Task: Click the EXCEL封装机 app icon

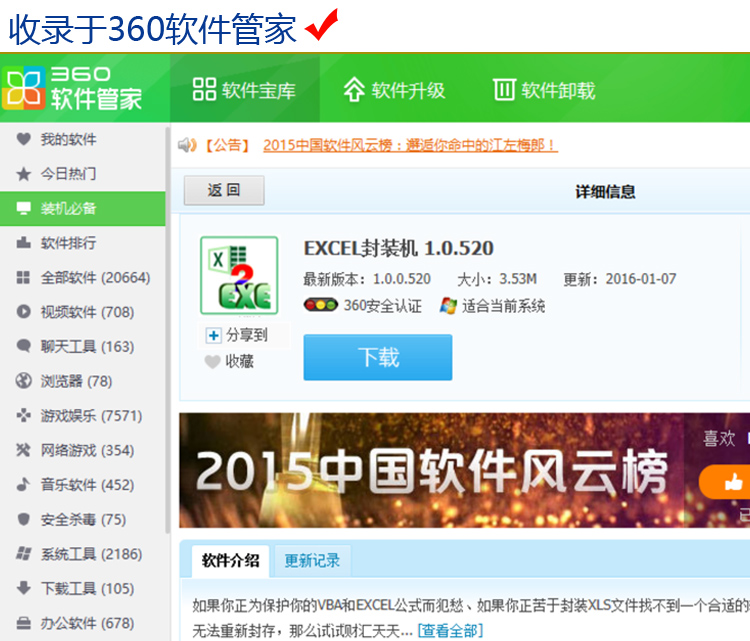Action: point(239,276)
